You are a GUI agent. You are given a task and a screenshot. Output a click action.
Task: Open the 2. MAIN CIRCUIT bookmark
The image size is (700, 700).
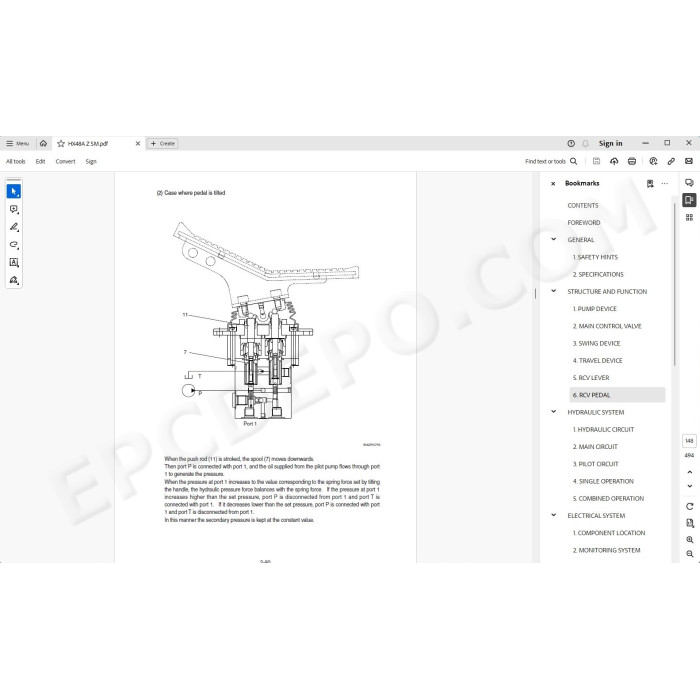pyautogui.click(x=595, y=446)
